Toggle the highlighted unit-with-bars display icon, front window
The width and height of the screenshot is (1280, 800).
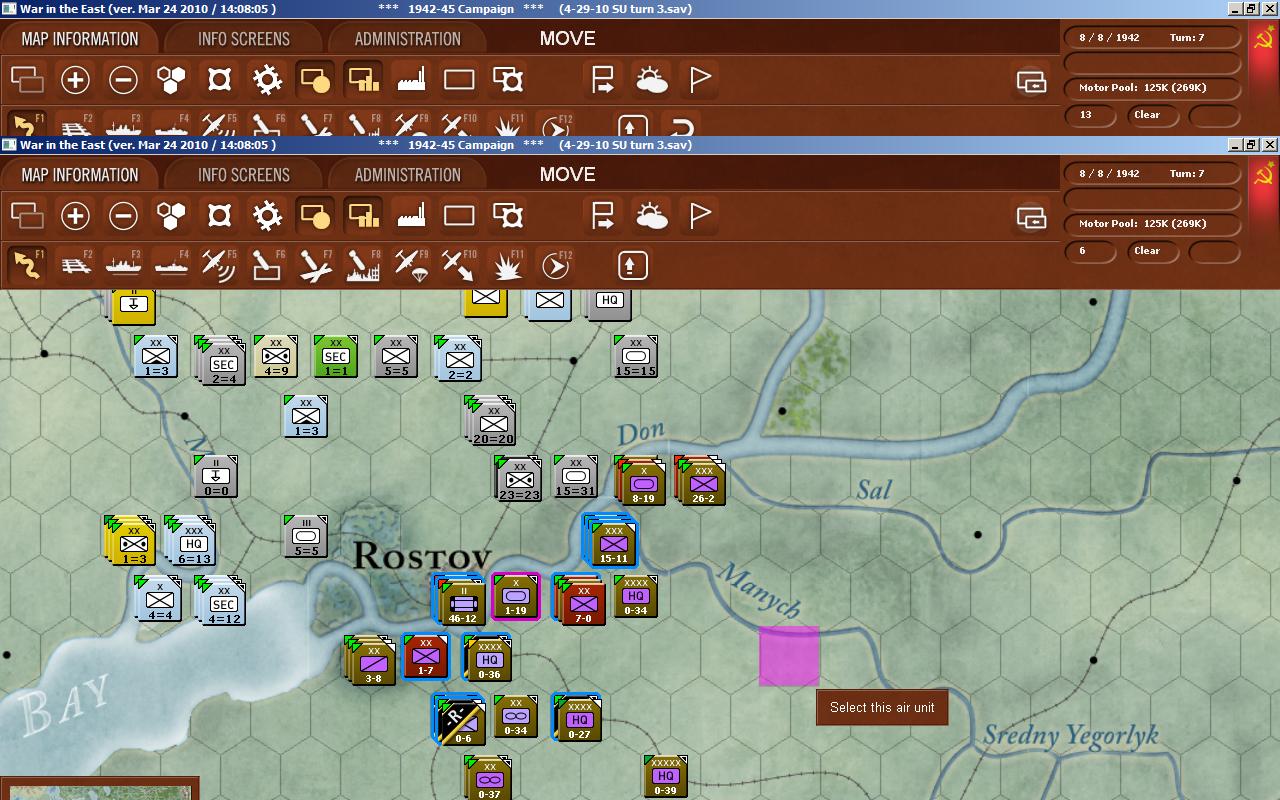point(363,216)
